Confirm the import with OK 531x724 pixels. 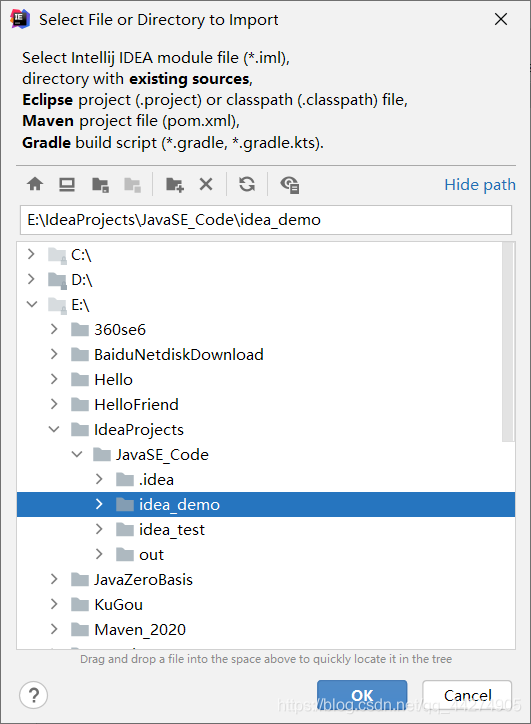coord(362,695)
